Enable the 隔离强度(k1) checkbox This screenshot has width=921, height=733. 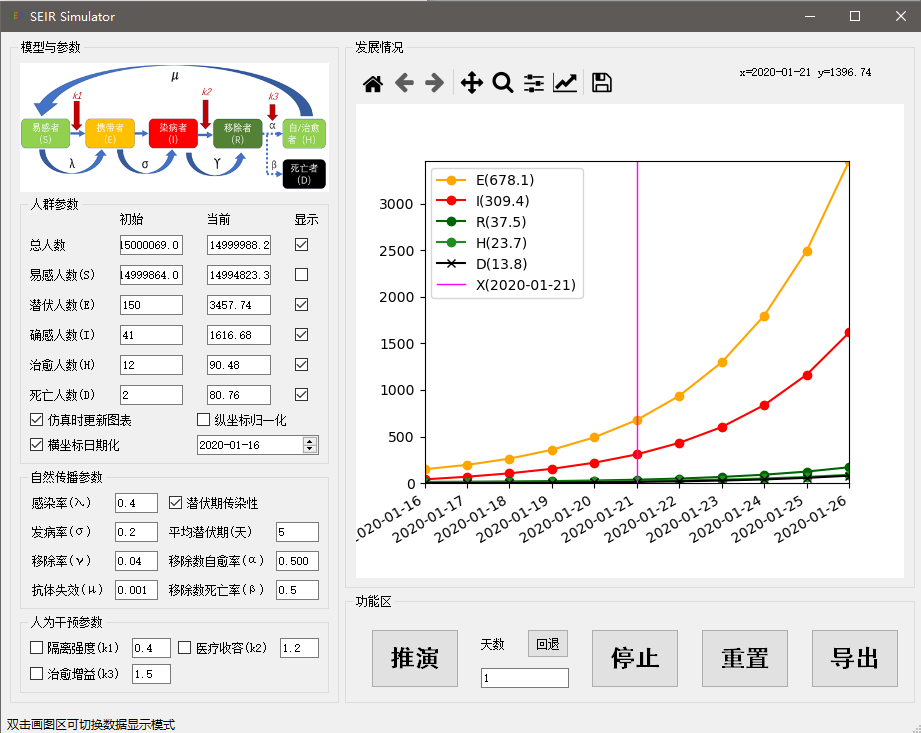click(37, 648)
